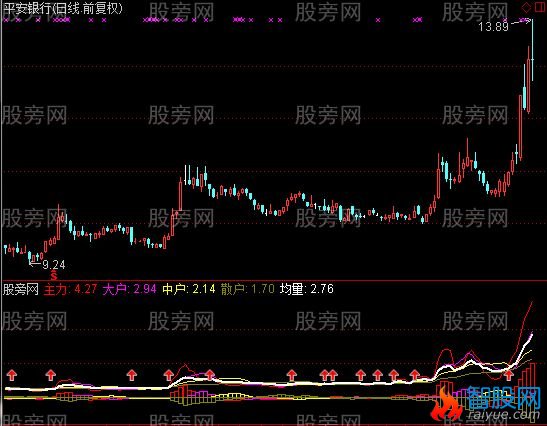Screen dimensions: 547x426
Task: Click the 中户: 2.14 indicator value
Action: point(189,289)
